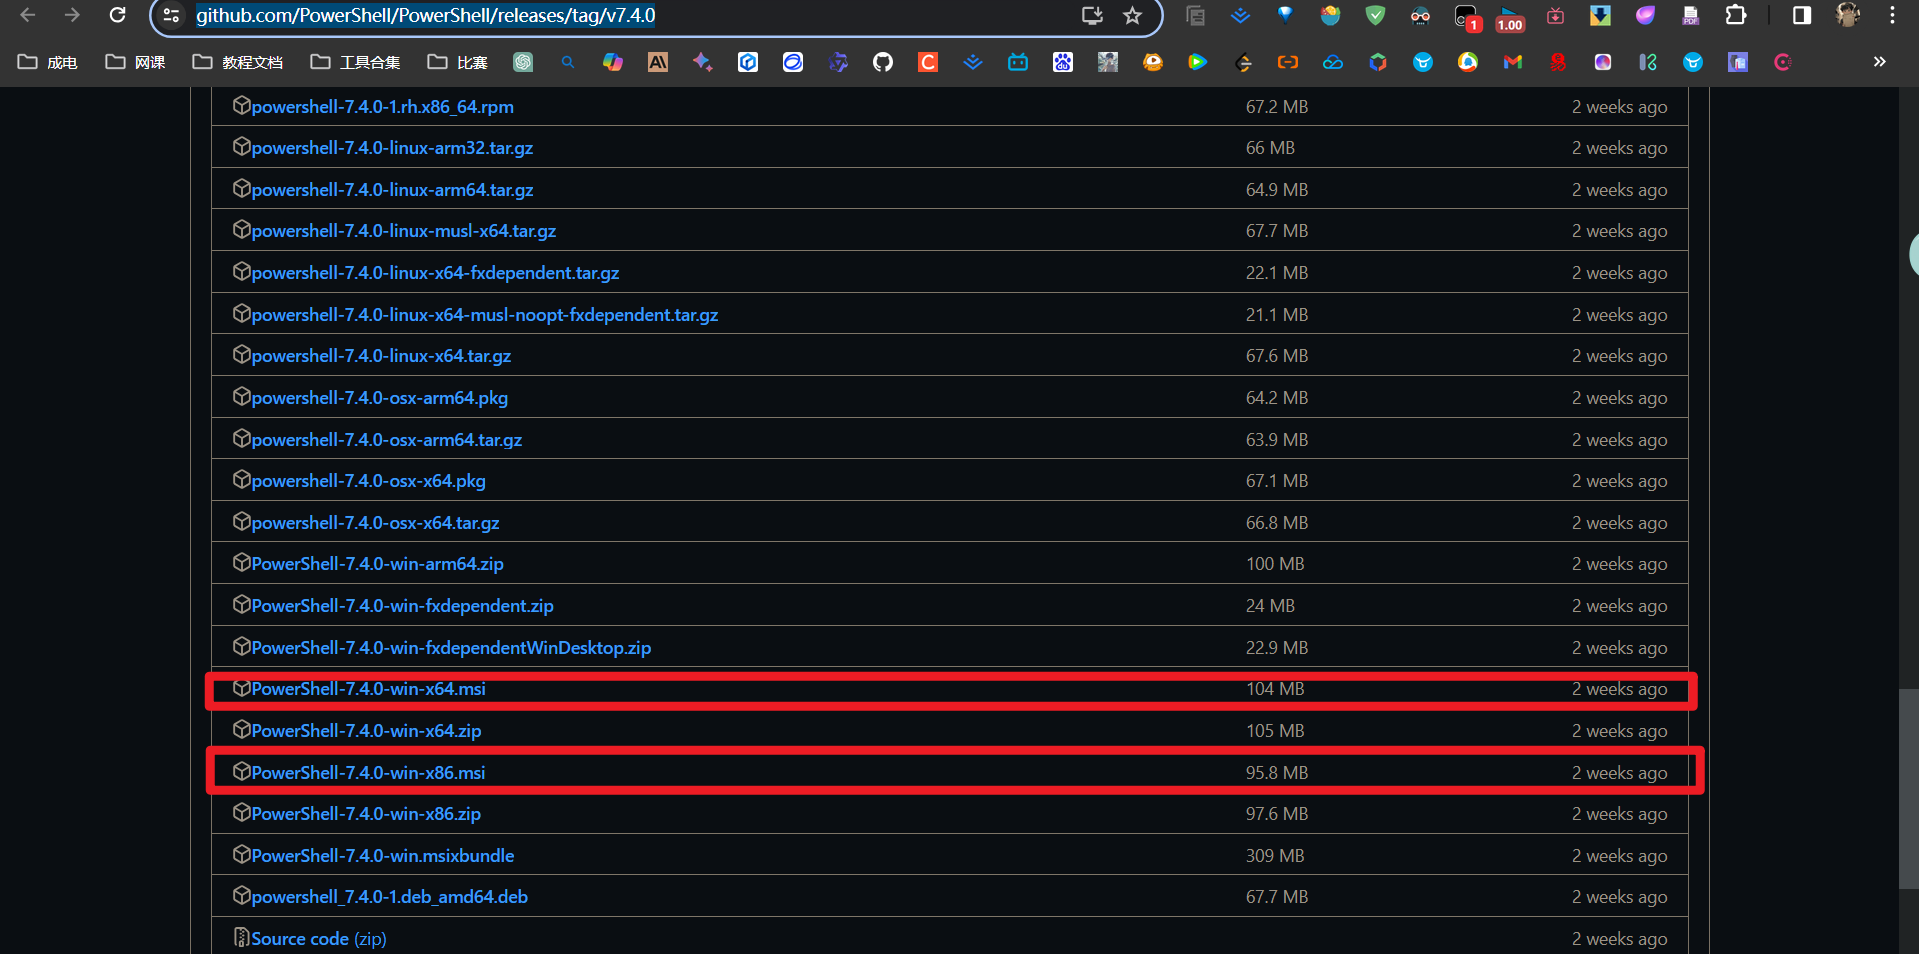Open the Extensions puzzle-piece menu
The width and height of the screenshot is (1919, 954).
pyautogui.click(x=1736, y=15)
